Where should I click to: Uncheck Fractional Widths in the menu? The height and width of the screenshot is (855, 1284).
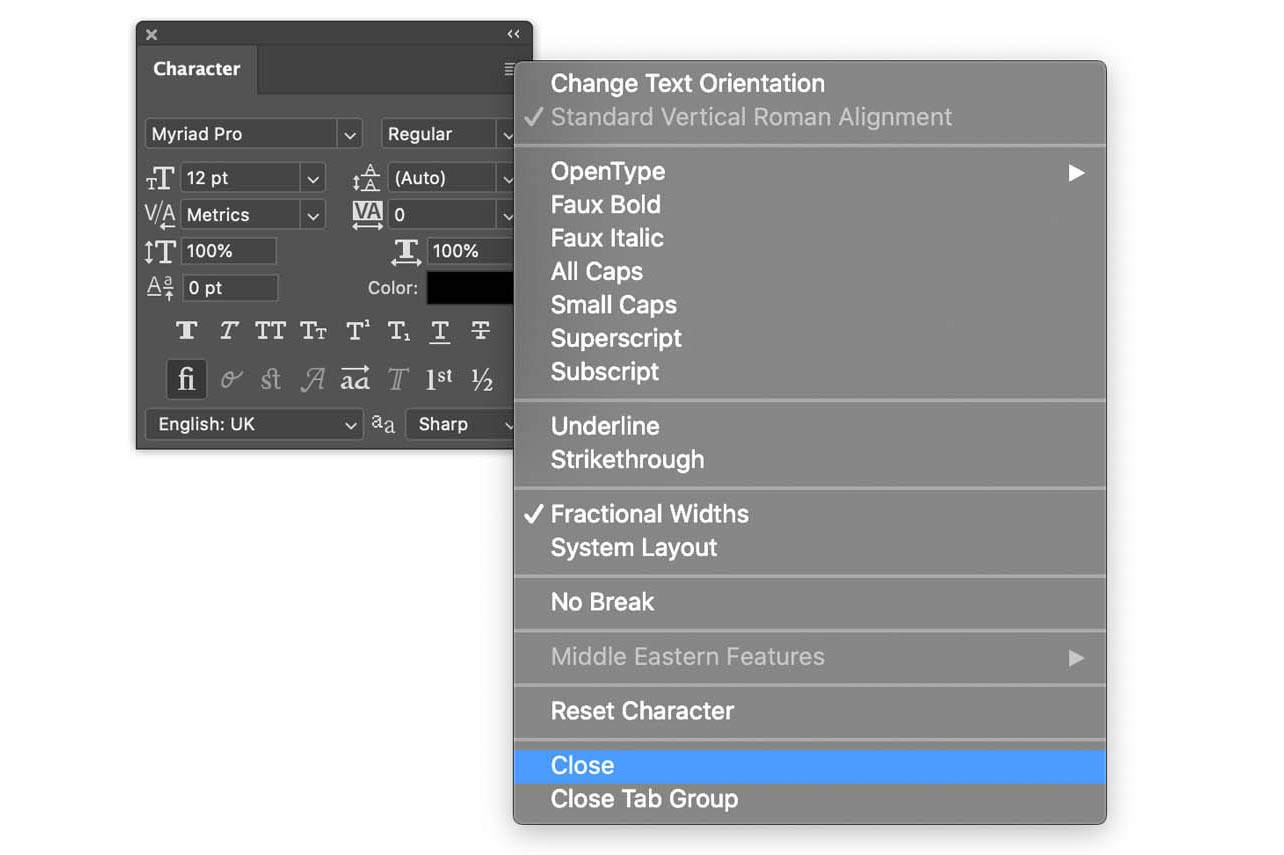(649, 513)
